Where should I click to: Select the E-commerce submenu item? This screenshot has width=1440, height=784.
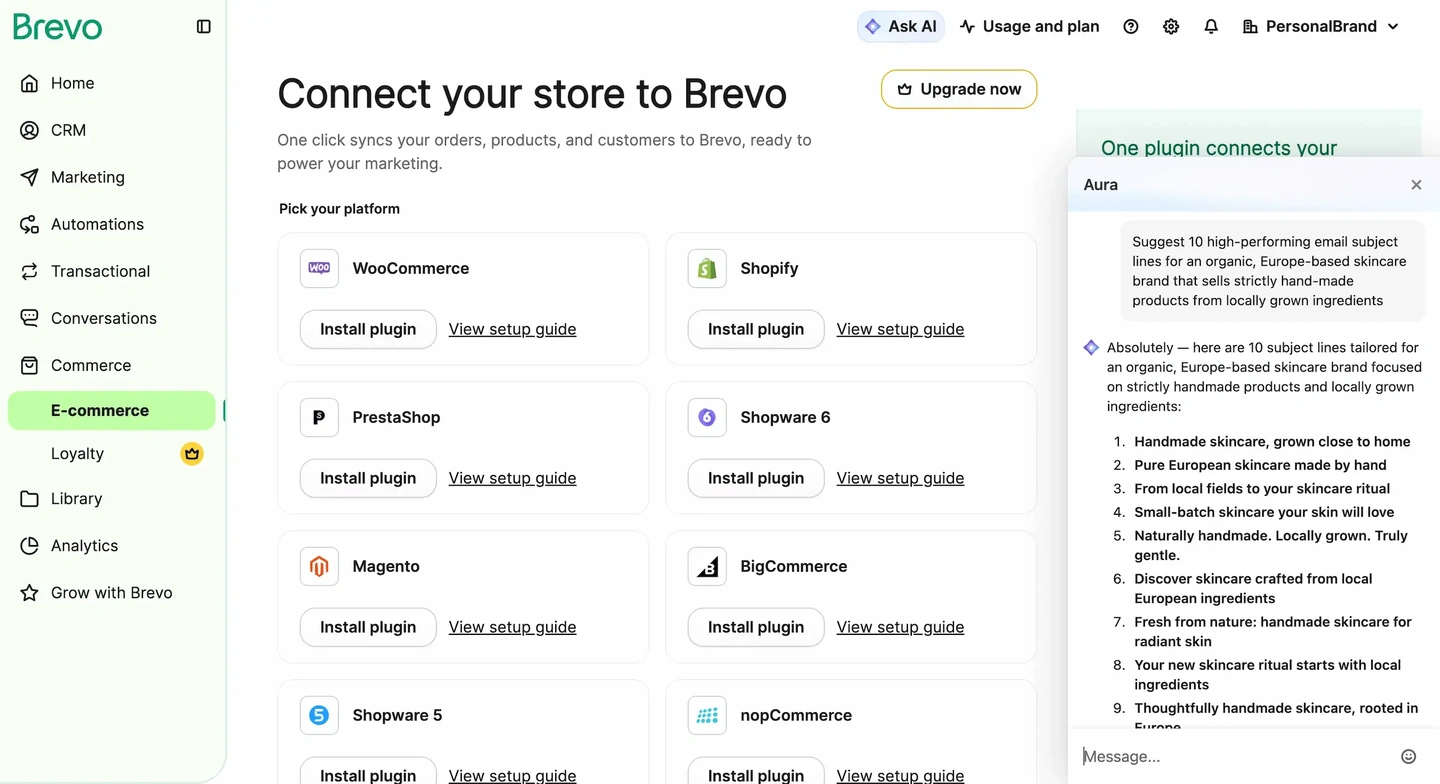click(x=112, y=411)
